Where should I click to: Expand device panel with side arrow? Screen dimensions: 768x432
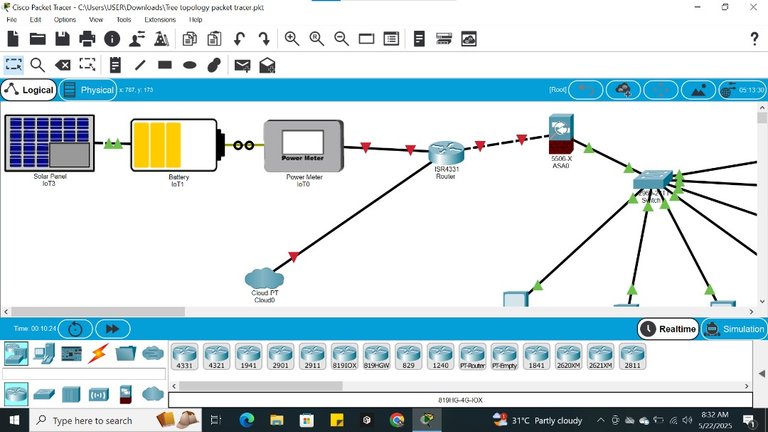click(761, 374)
